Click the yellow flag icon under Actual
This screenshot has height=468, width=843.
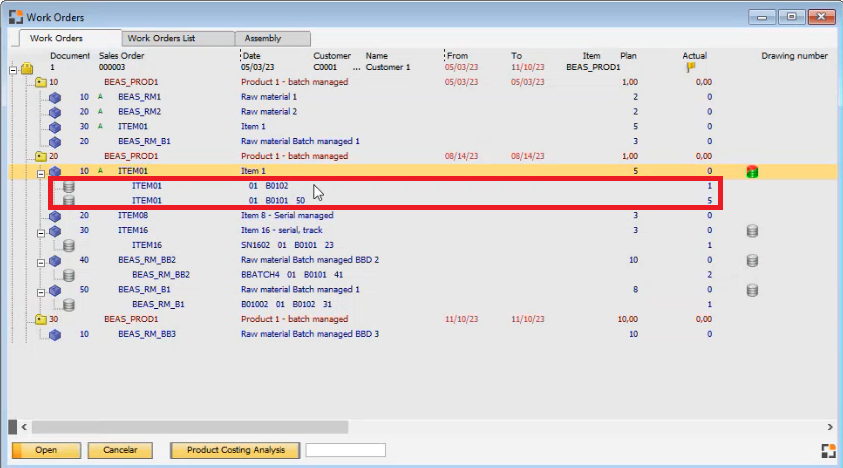click(x=690, y=68)
